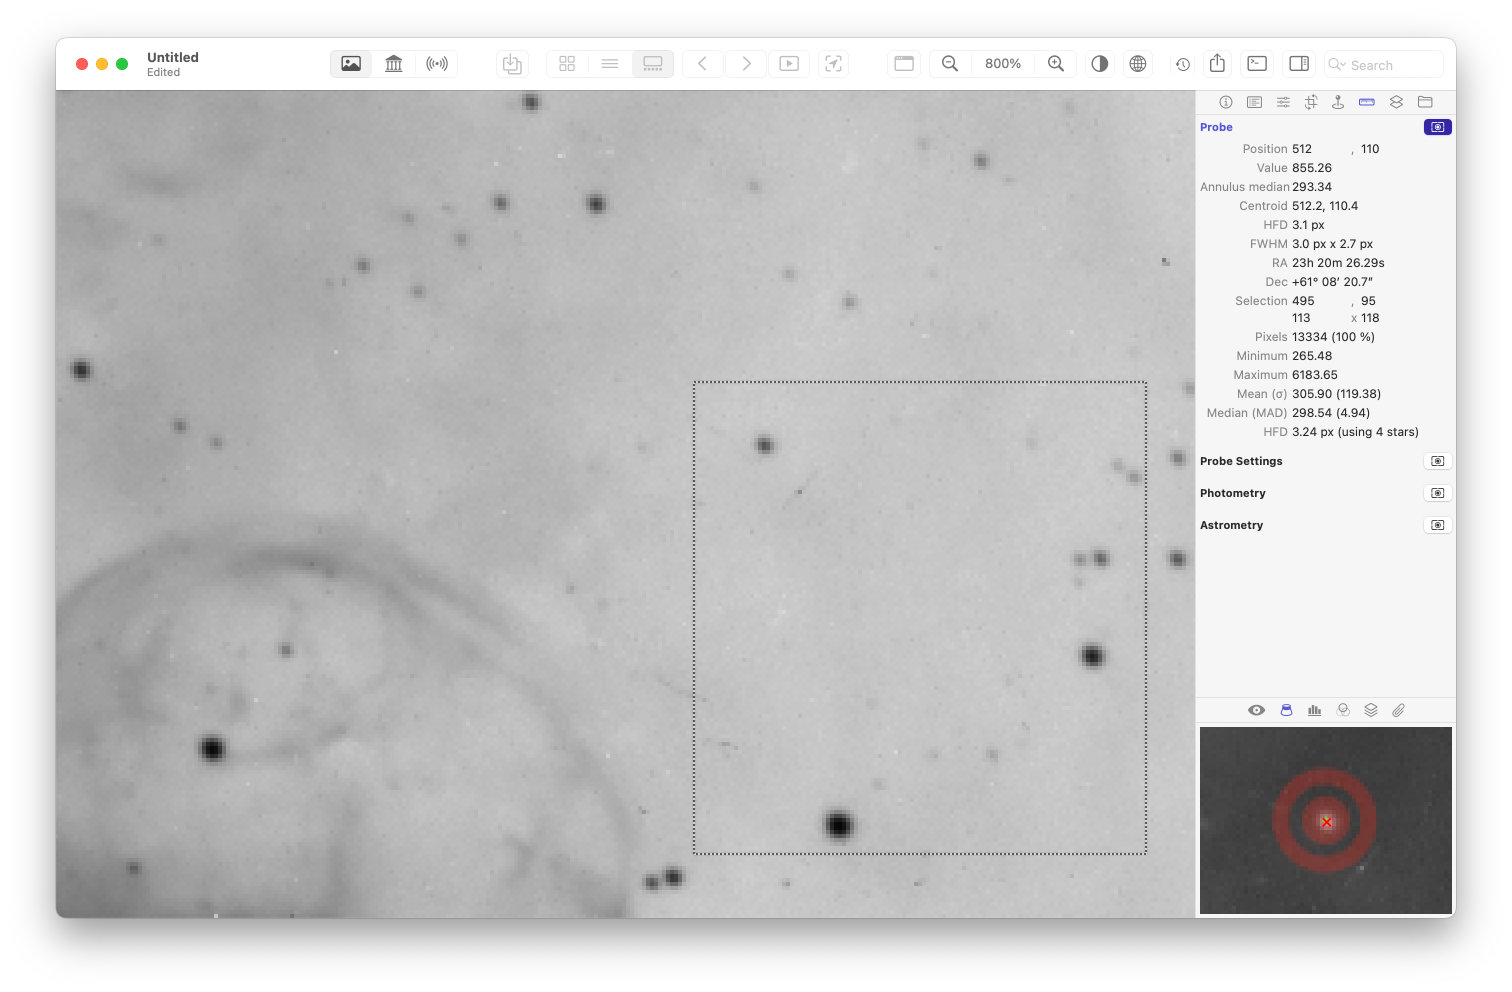This screenshot has width=1512, height=992.
Task: Expand the Photometry section
Action: (x=1438, y=493)
